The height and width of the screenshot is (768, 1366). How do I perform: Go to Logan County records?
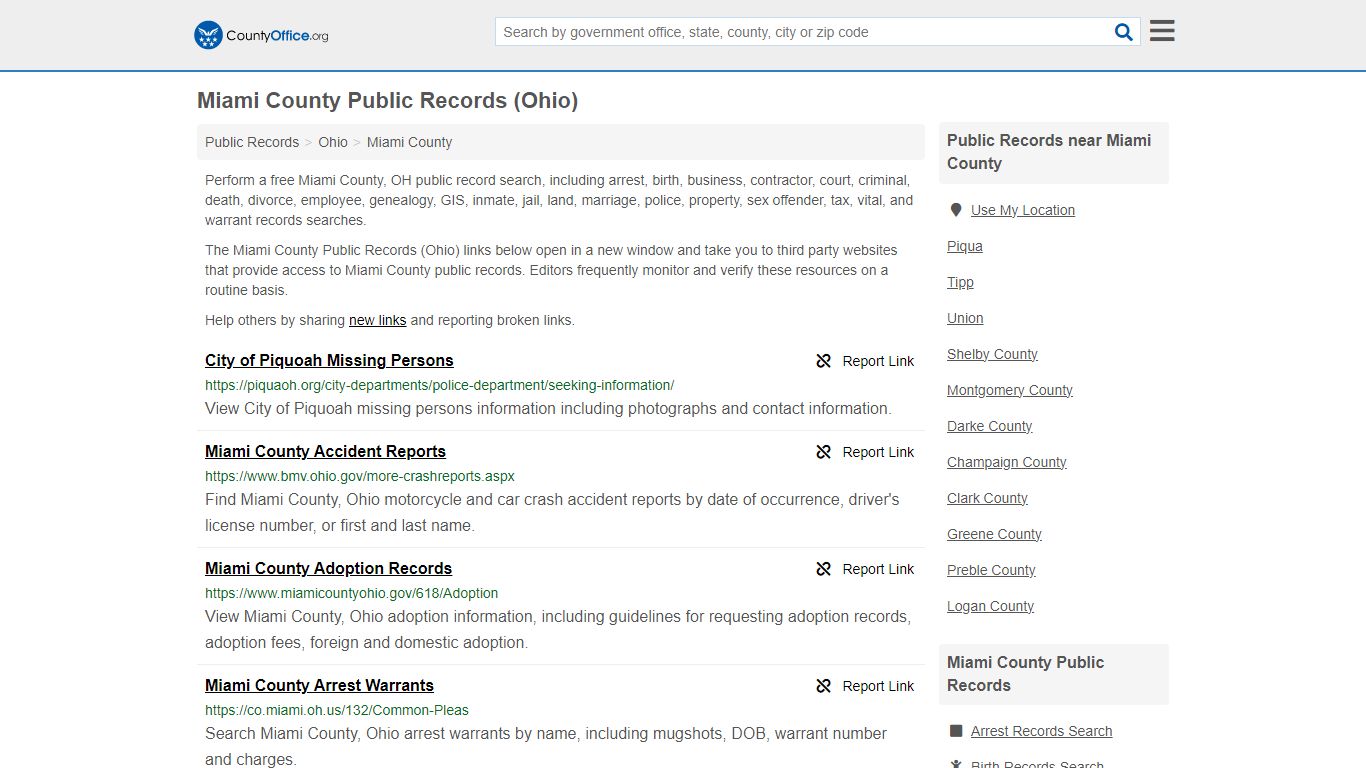click(x=990, y=606)
